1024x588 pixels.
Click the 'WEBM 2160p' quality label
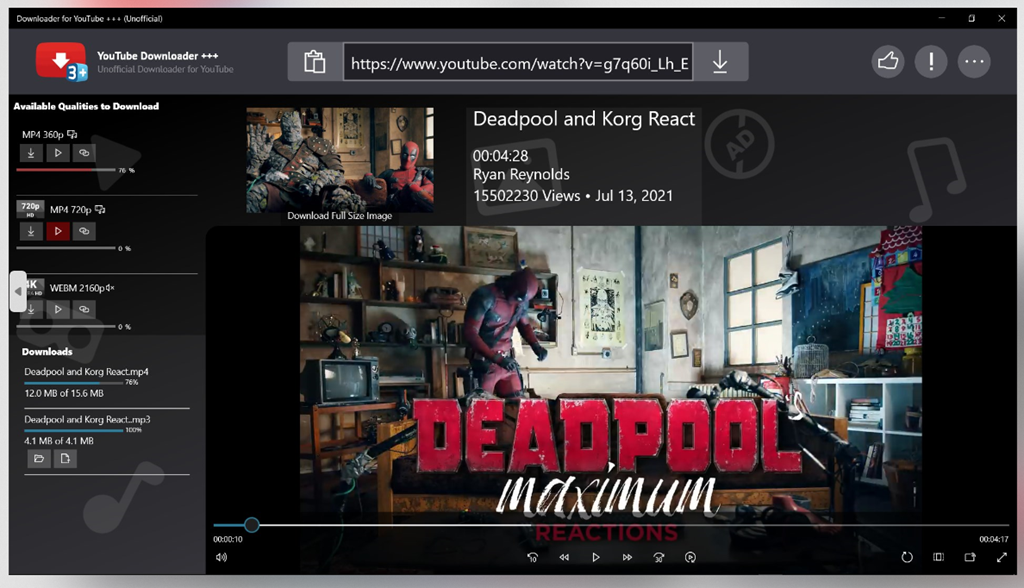[77, 288]
